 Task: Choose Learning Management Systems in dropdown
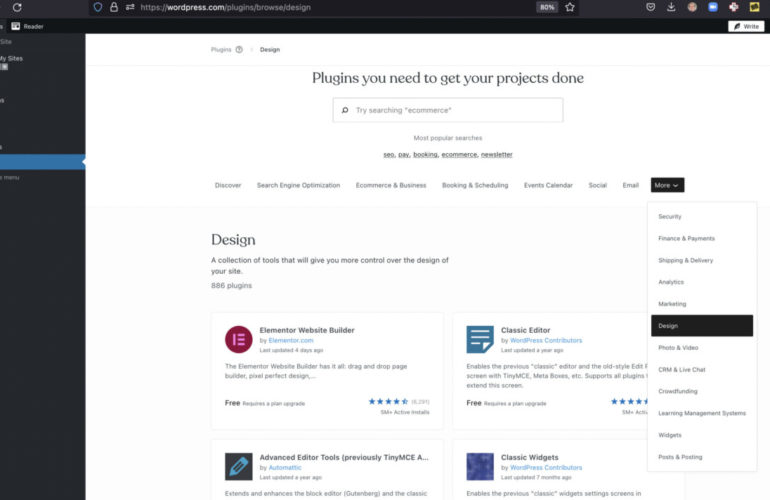pyautogui.click(x=701, y=413)
